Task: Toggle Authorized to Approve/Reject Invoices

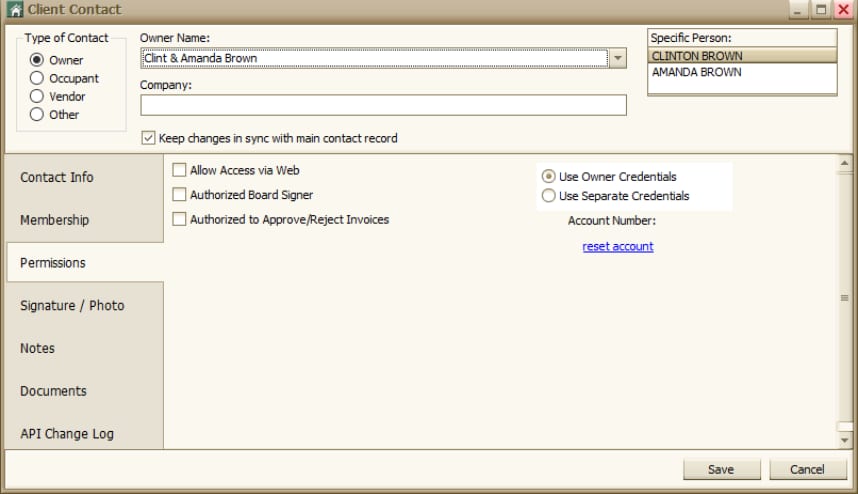Action: 179,219
